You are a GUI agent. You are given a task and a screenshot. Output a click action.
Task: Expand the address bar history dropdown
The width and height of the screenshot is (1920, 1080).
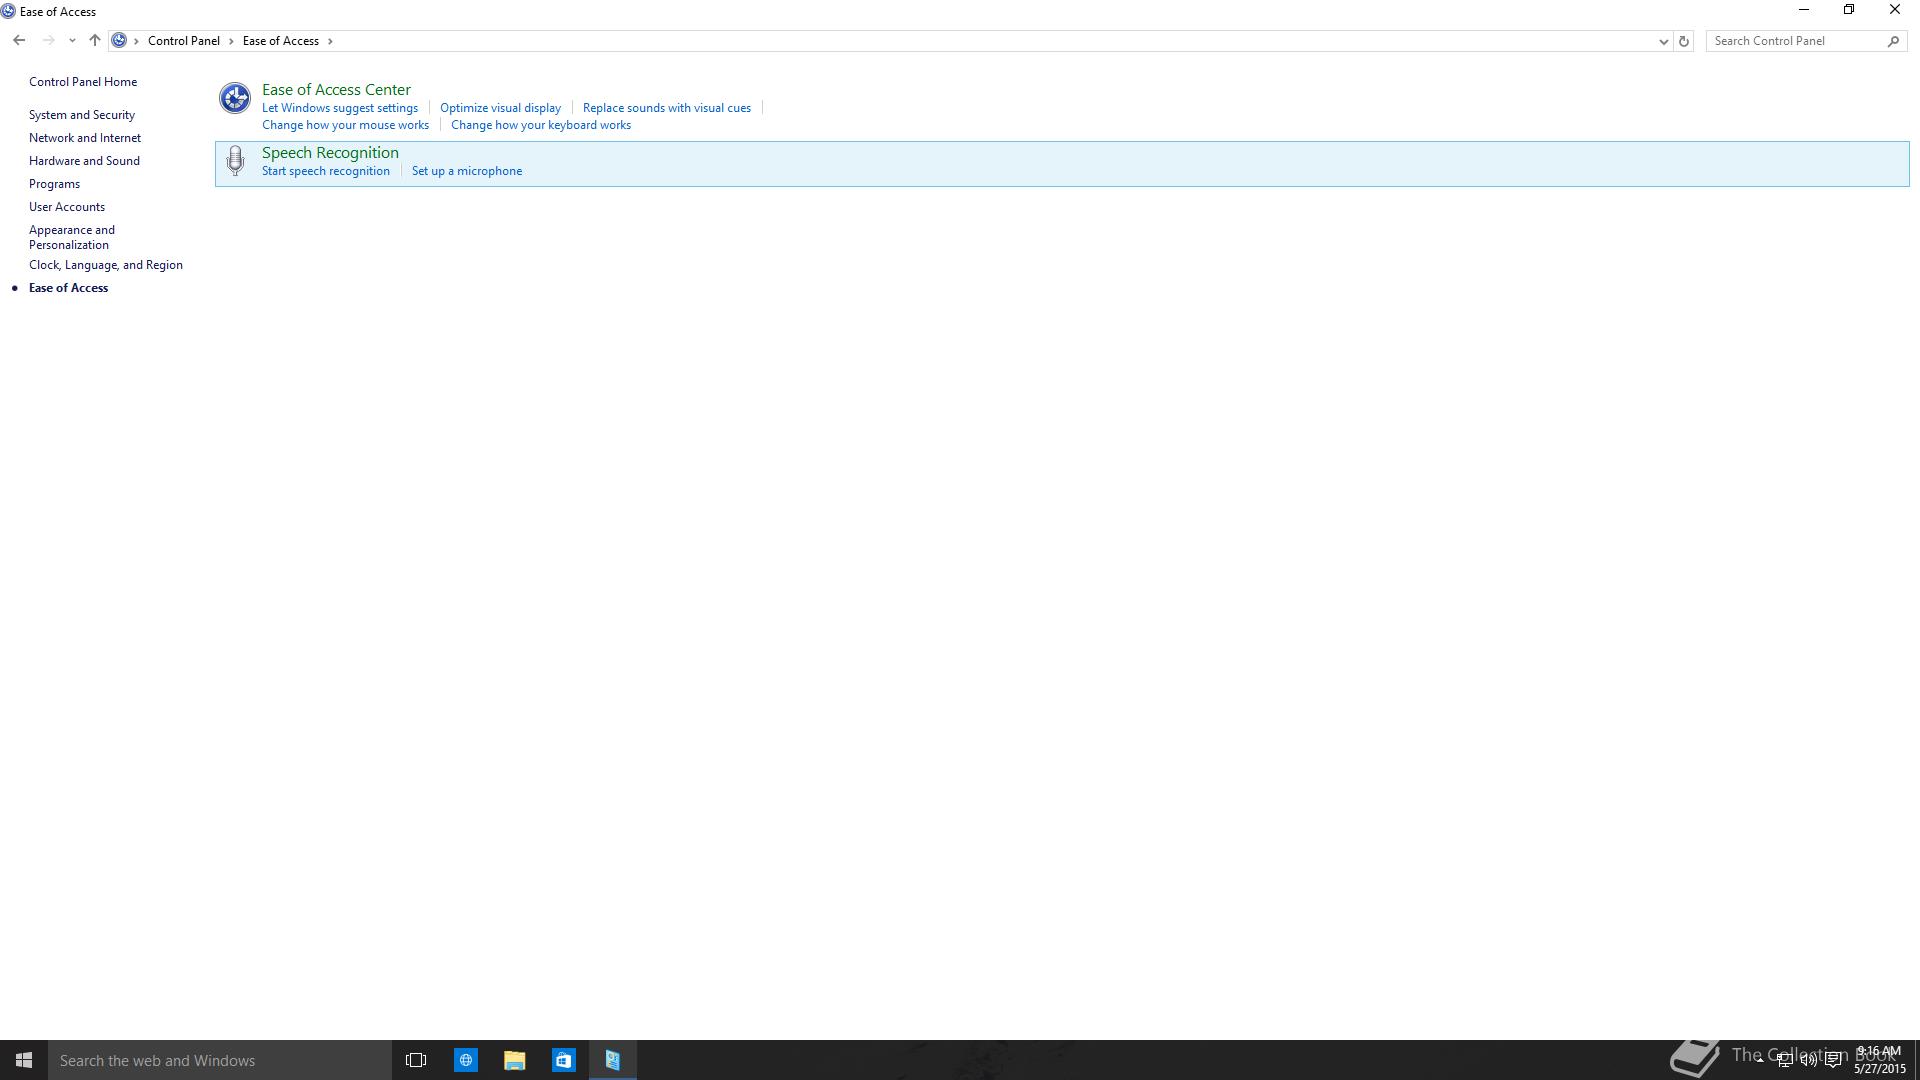(x=1664, y=41)
